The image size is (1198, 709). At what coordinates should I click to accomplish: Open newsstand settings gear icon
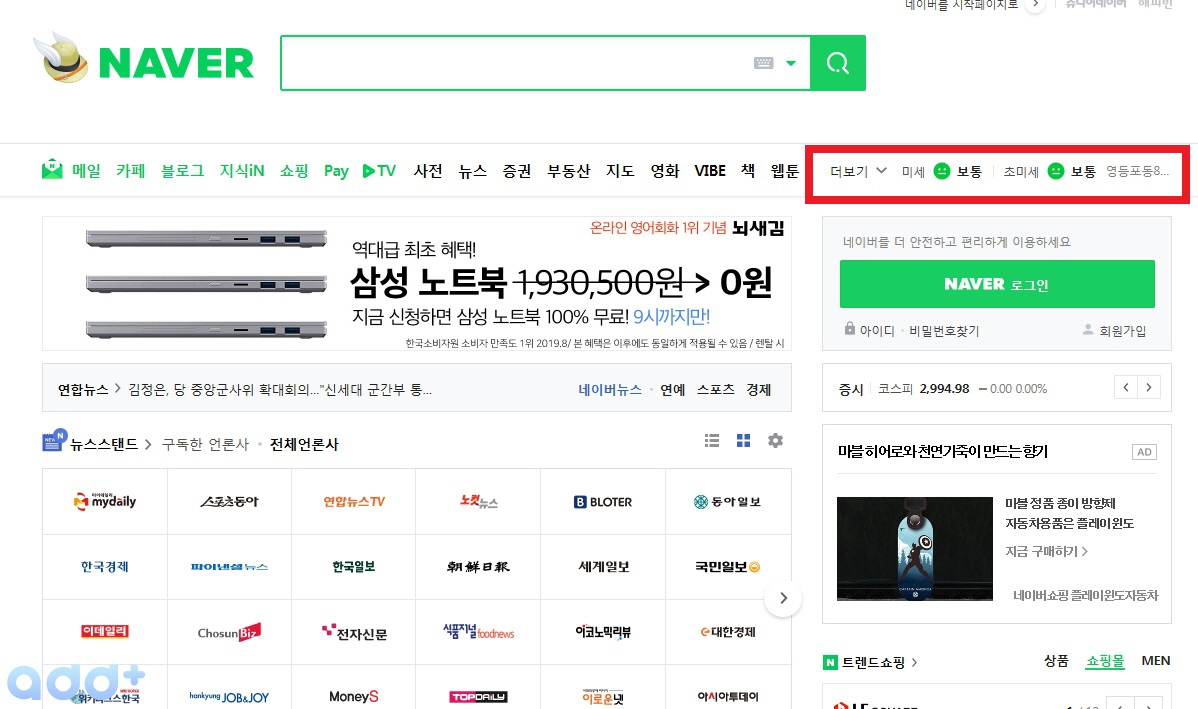[775, 441]
